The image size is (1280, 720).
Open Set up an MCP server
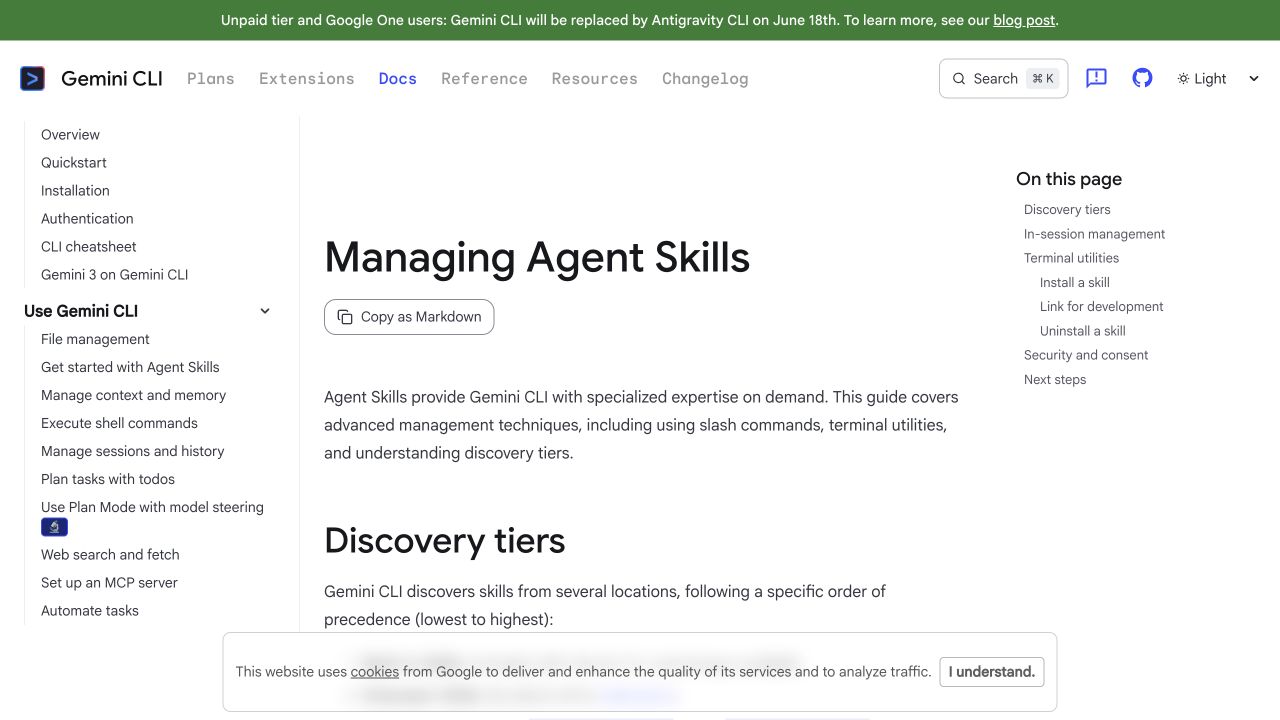click(x=109, y=583)
